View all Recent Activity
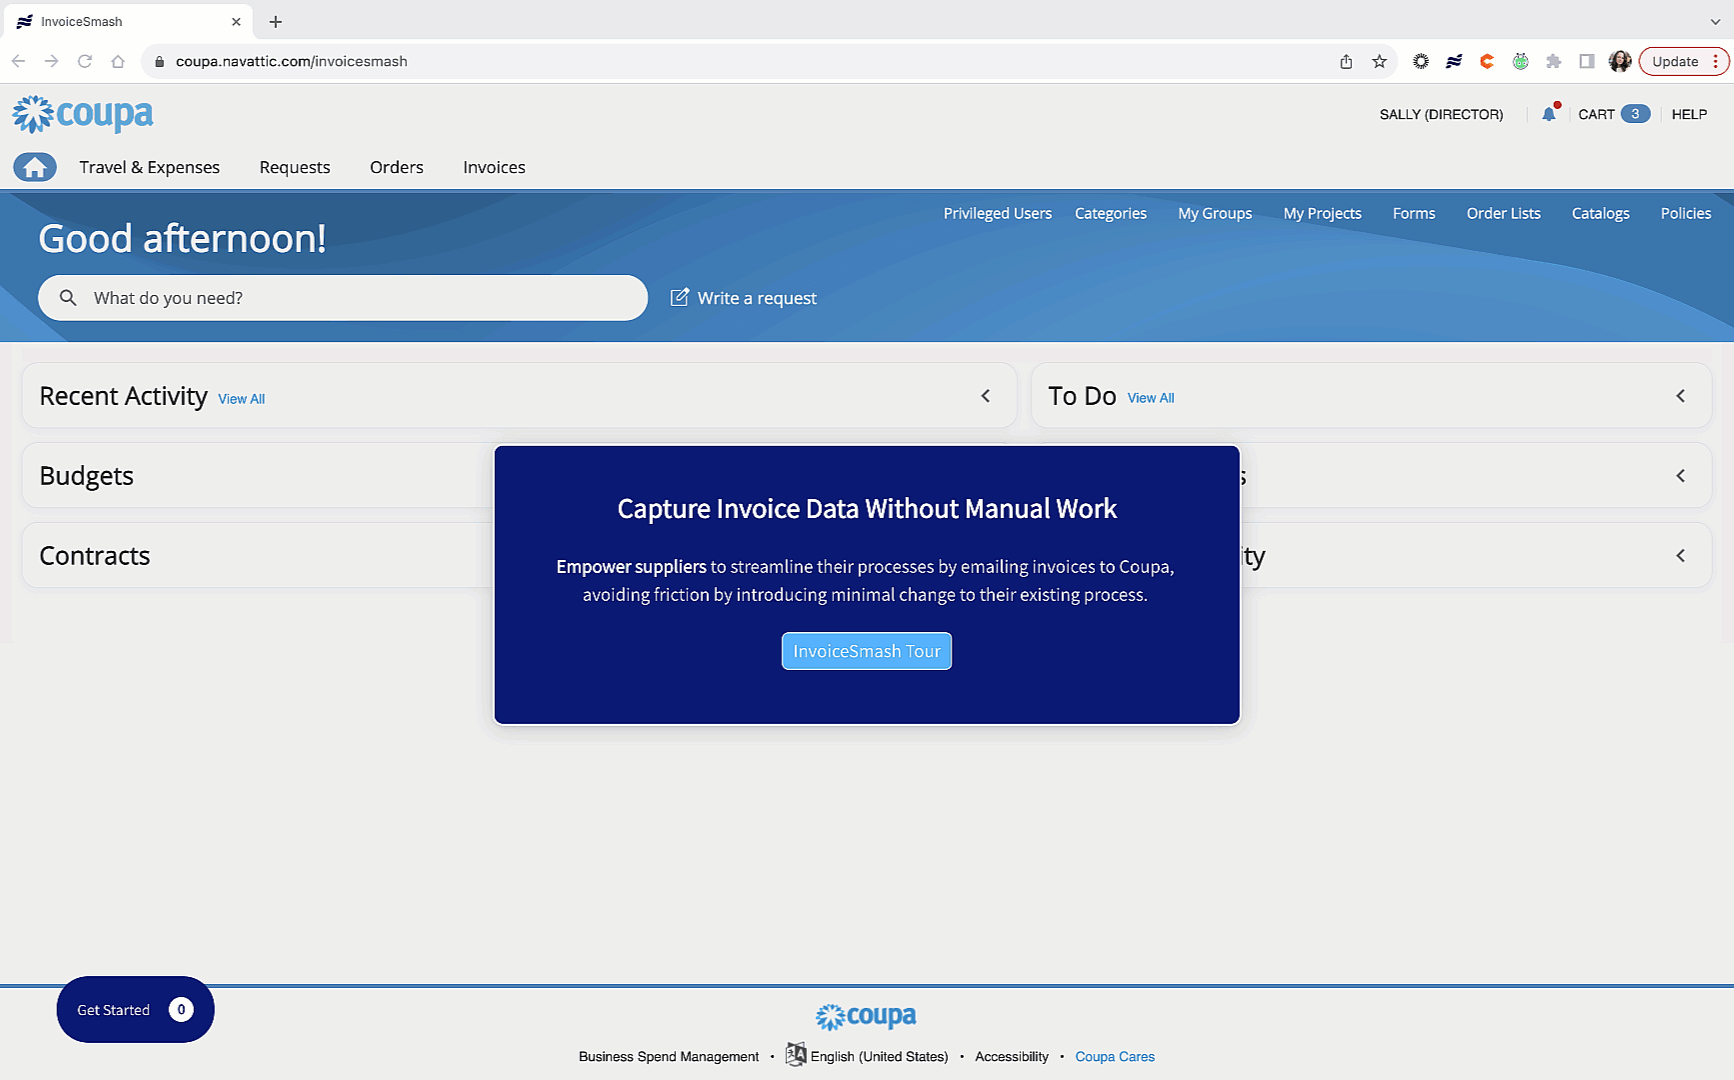The width and height of the screenshot is (1734, 1080). click(x=242, y=399)
